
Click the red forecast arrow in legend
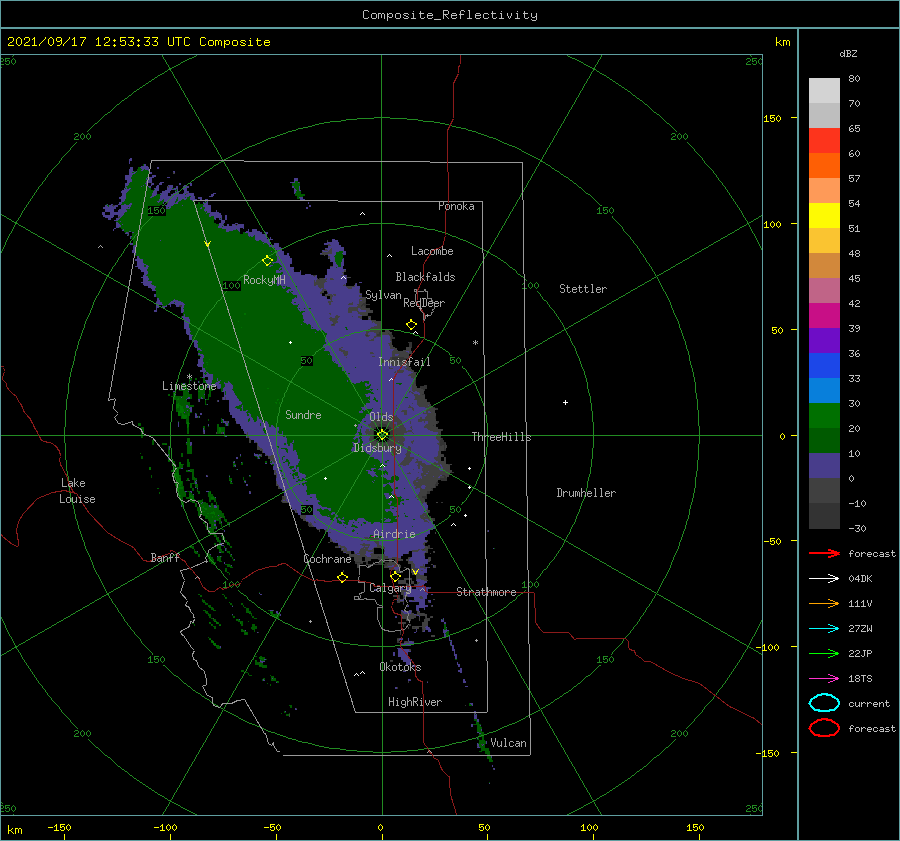coord(824,553)
